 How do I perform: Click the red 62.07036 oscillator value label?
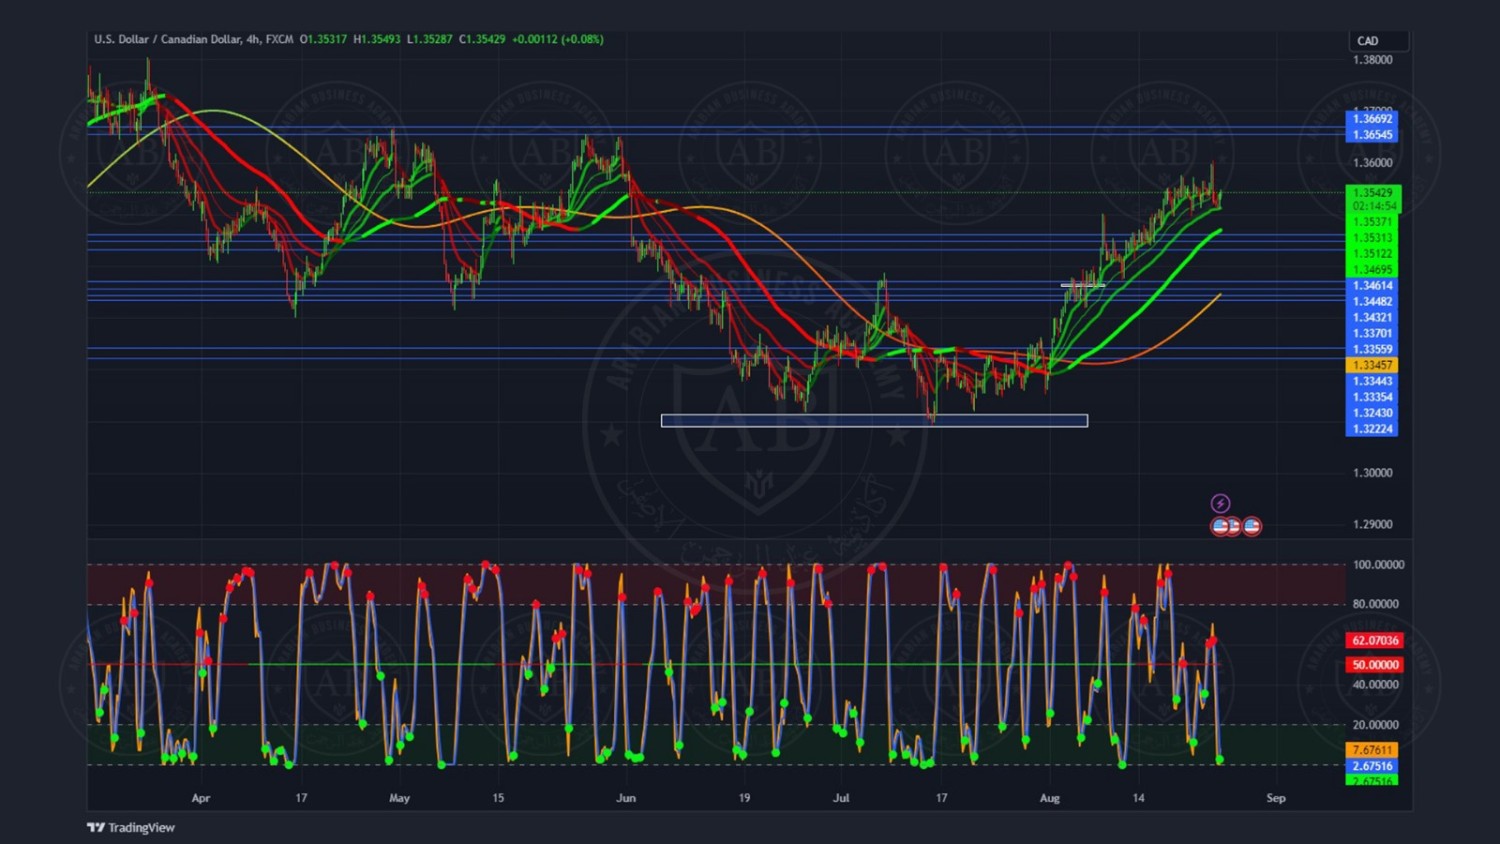coord(1375,640)
